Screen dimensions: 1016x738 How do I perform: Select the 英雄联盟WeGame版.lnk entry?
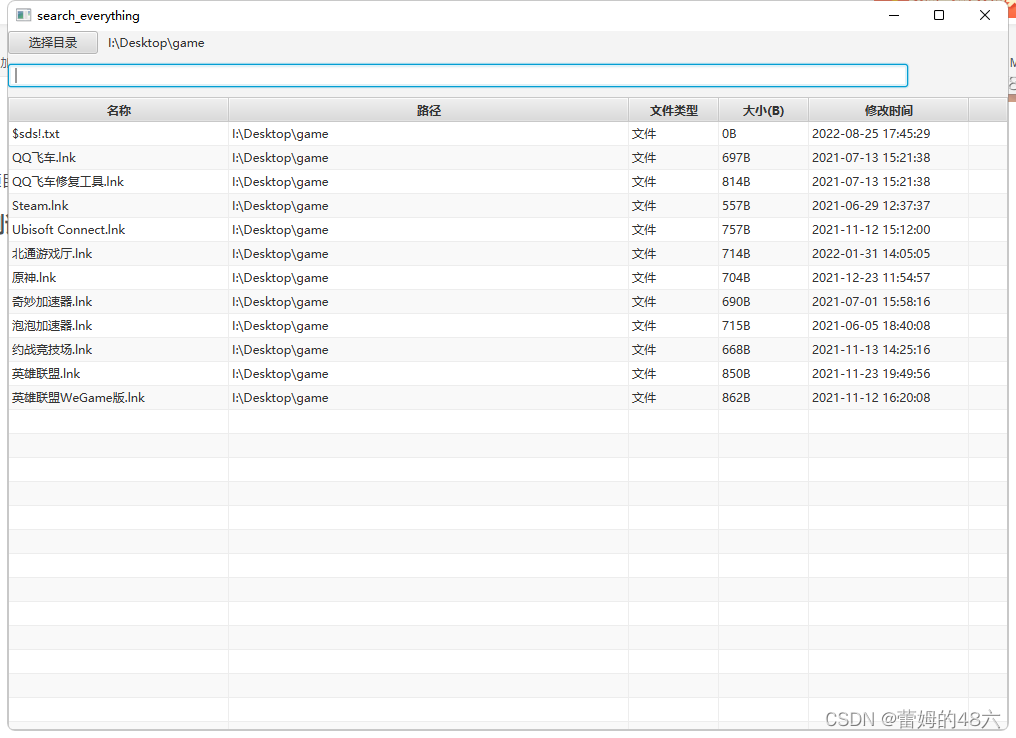click(x=78, y=397)
